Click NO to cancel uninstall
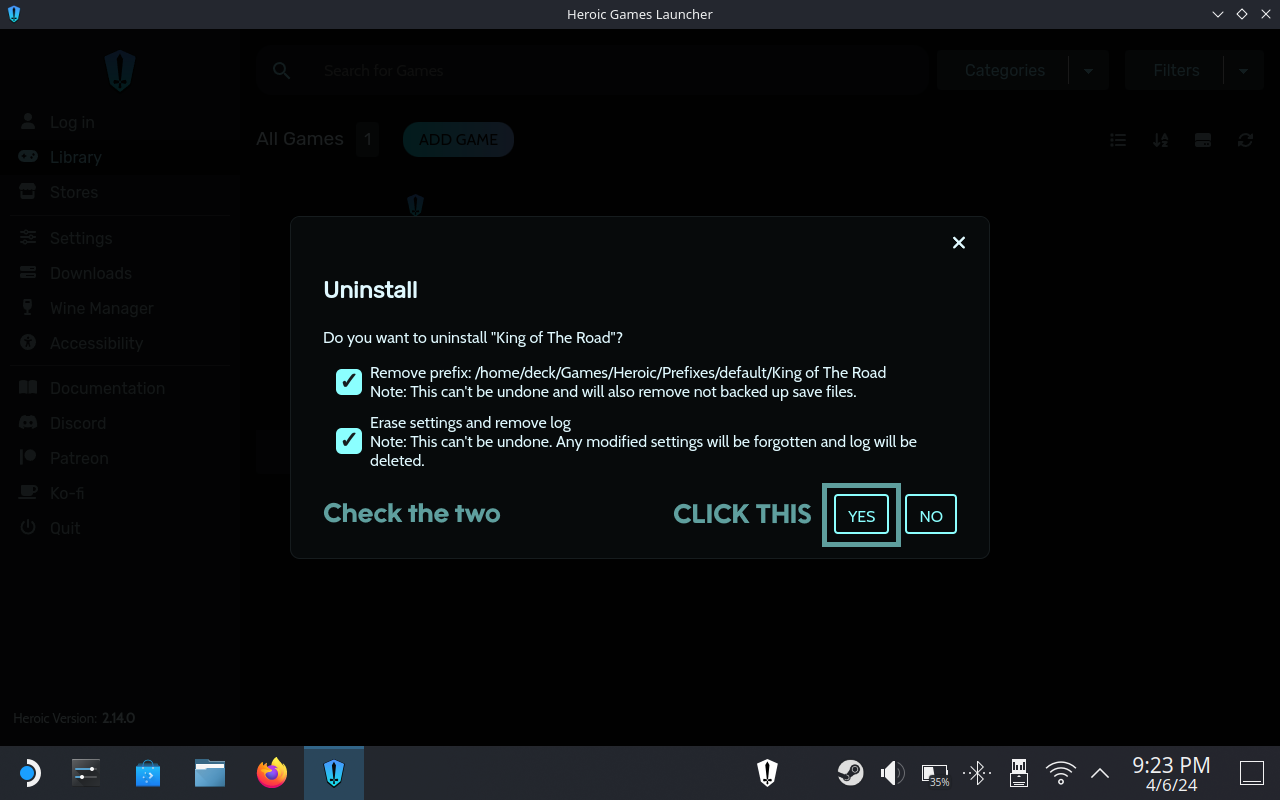1280x800 pixels. tap(931, 515)
